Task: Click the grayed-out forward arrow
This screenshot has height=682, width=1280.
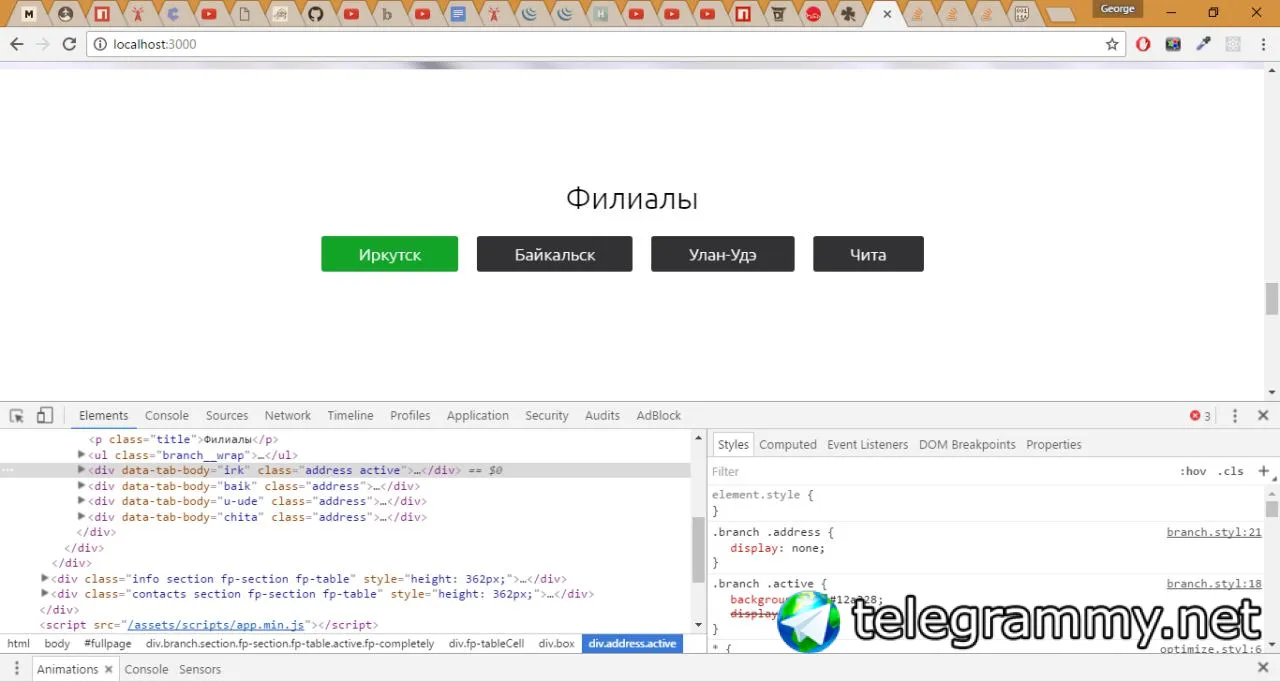Action: 42,44
